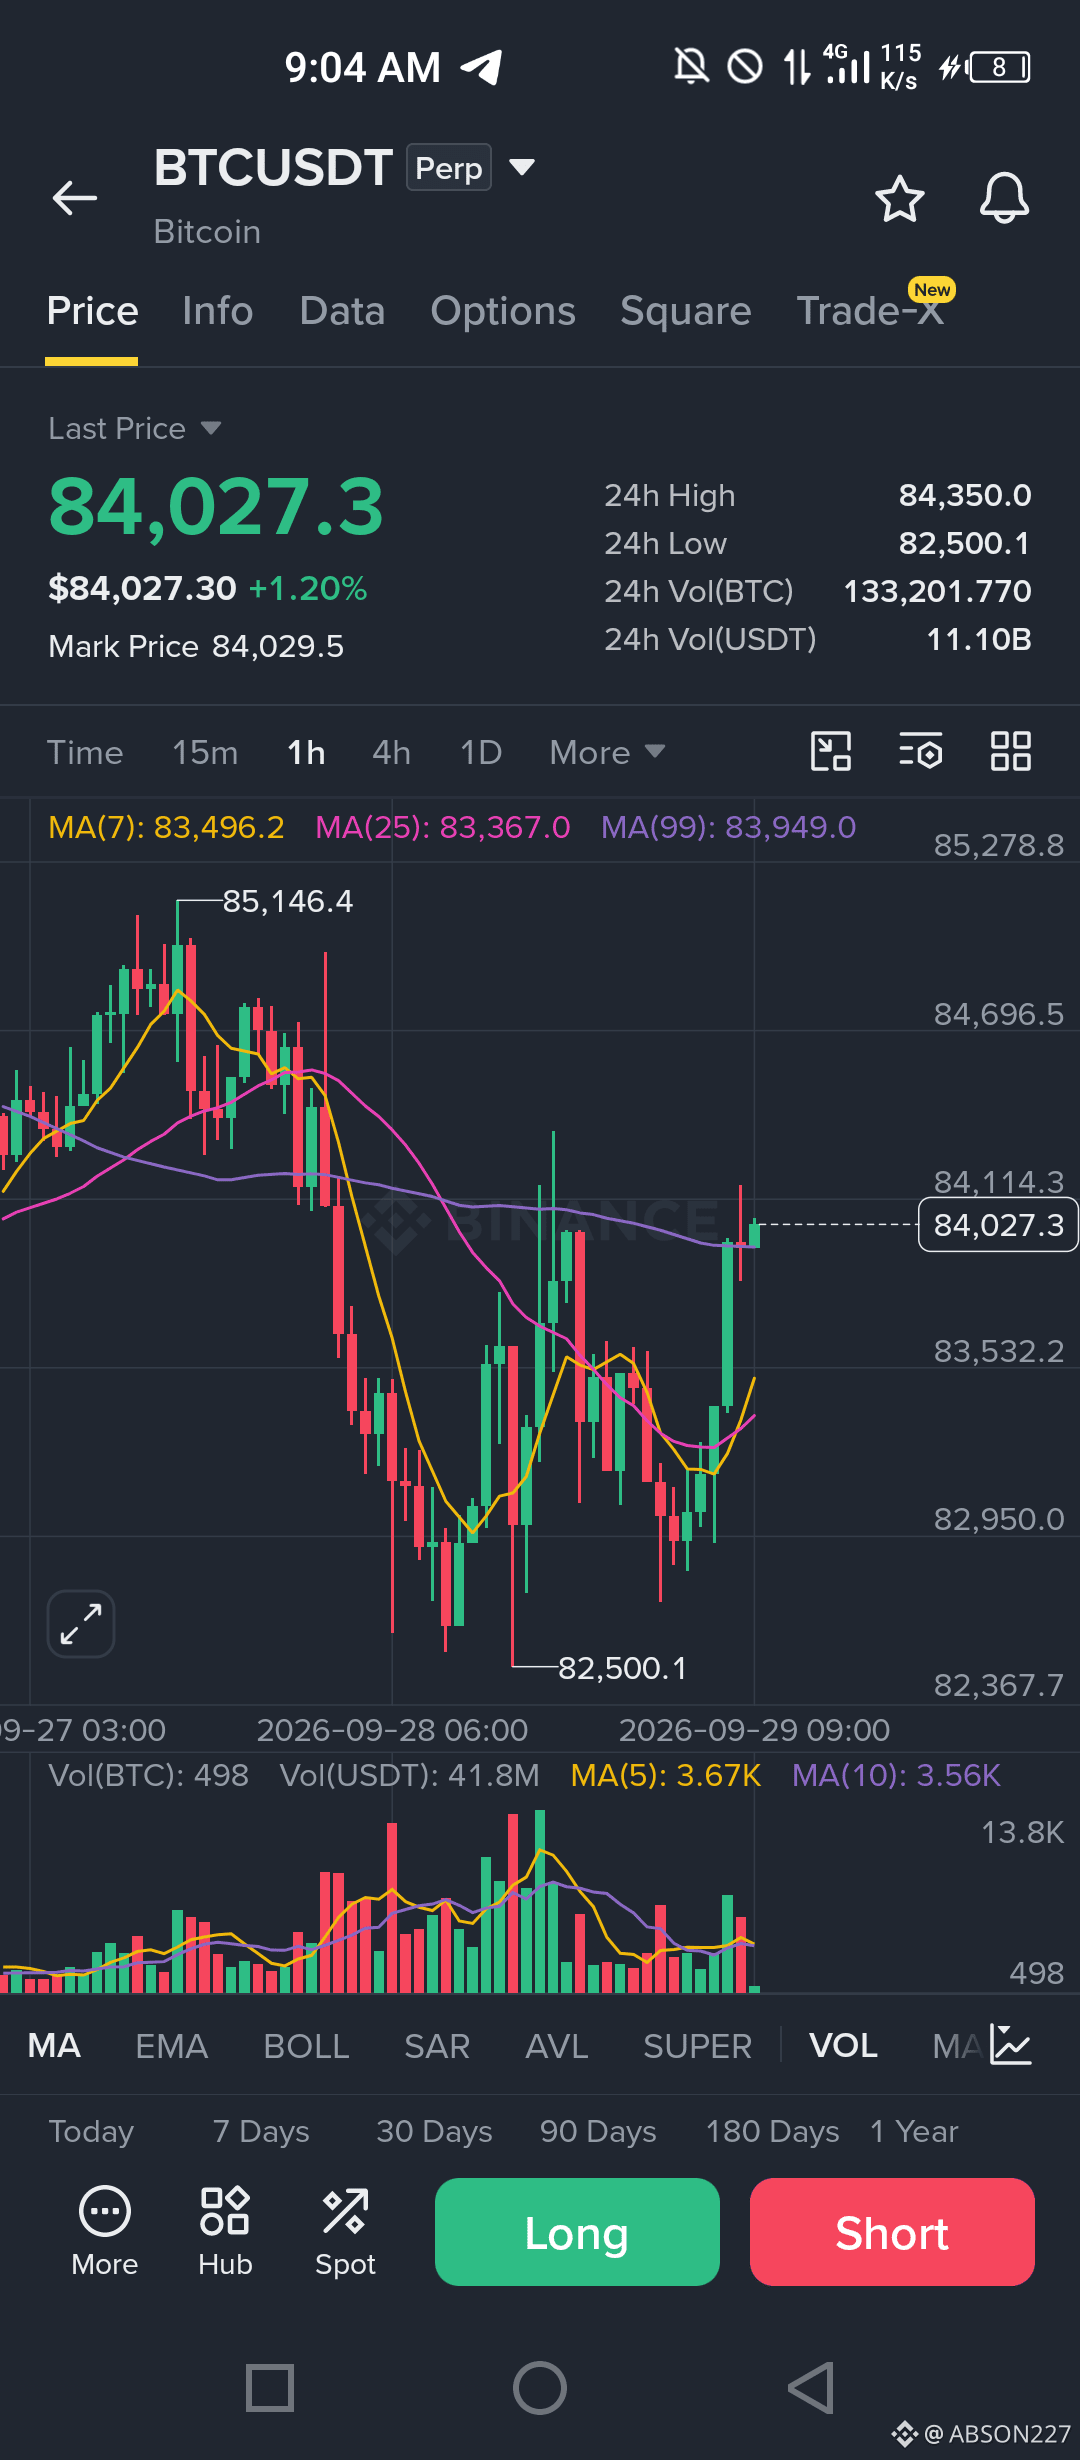Expand the BTCUSDT Perp pair dropdown

(522, 167)
